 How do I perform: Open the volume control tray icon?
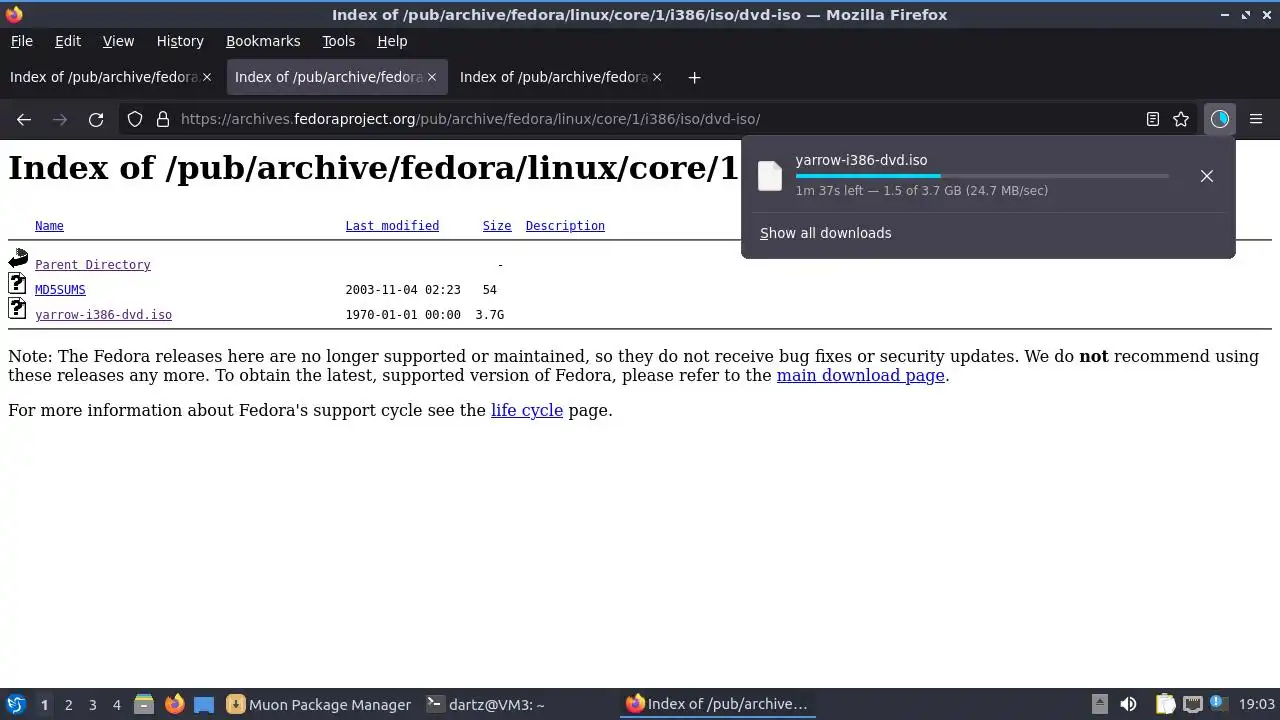coord(1128,704)
